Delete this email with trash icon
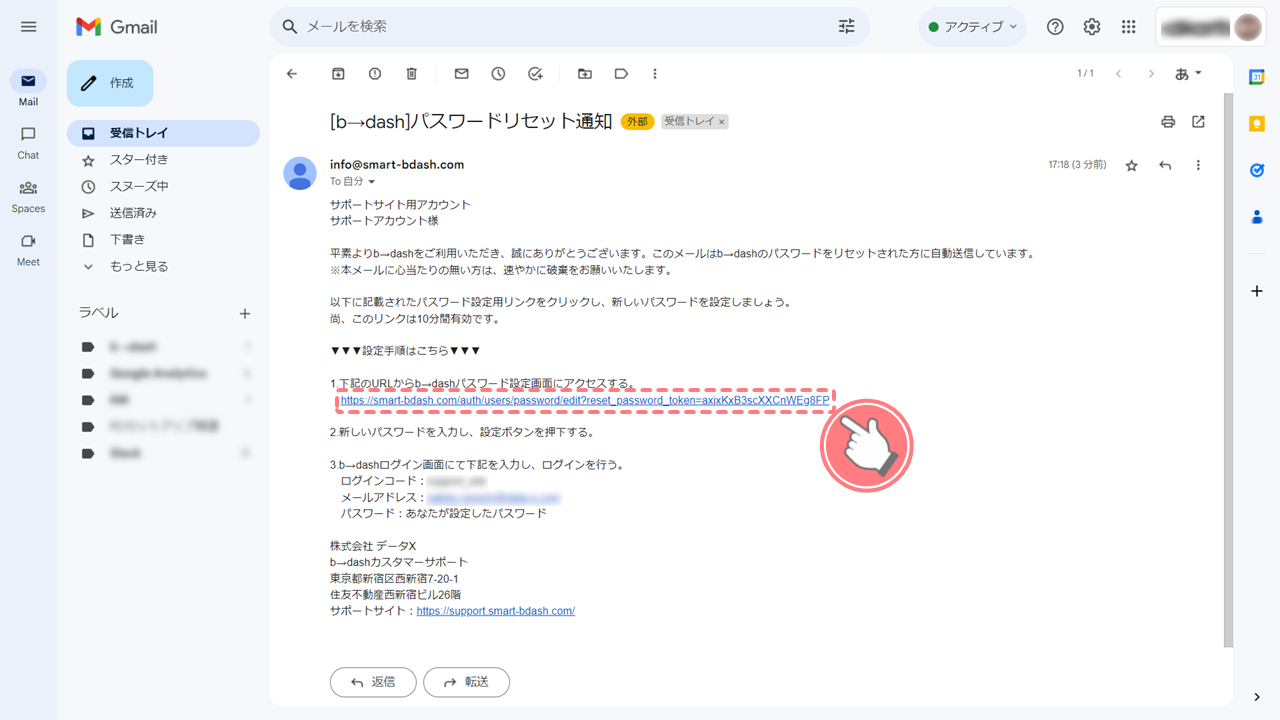The image size is (1280, 720). pos(412,73)
